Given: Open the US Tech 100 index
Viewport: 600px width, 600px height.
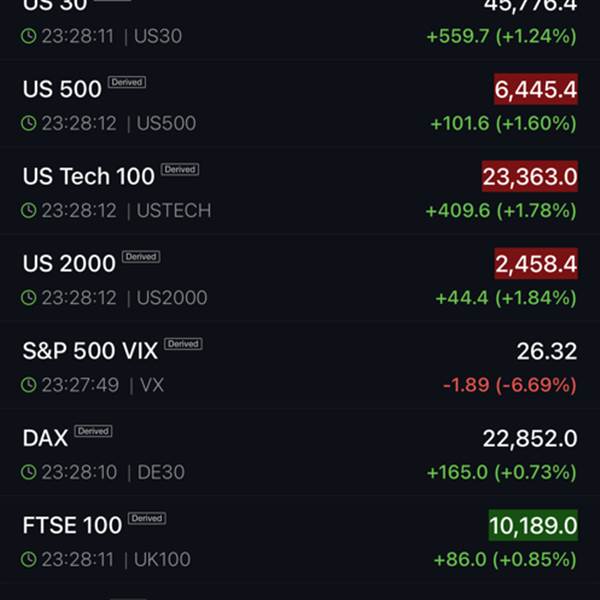Looking at the screenshot, I should tap(88, 176).
